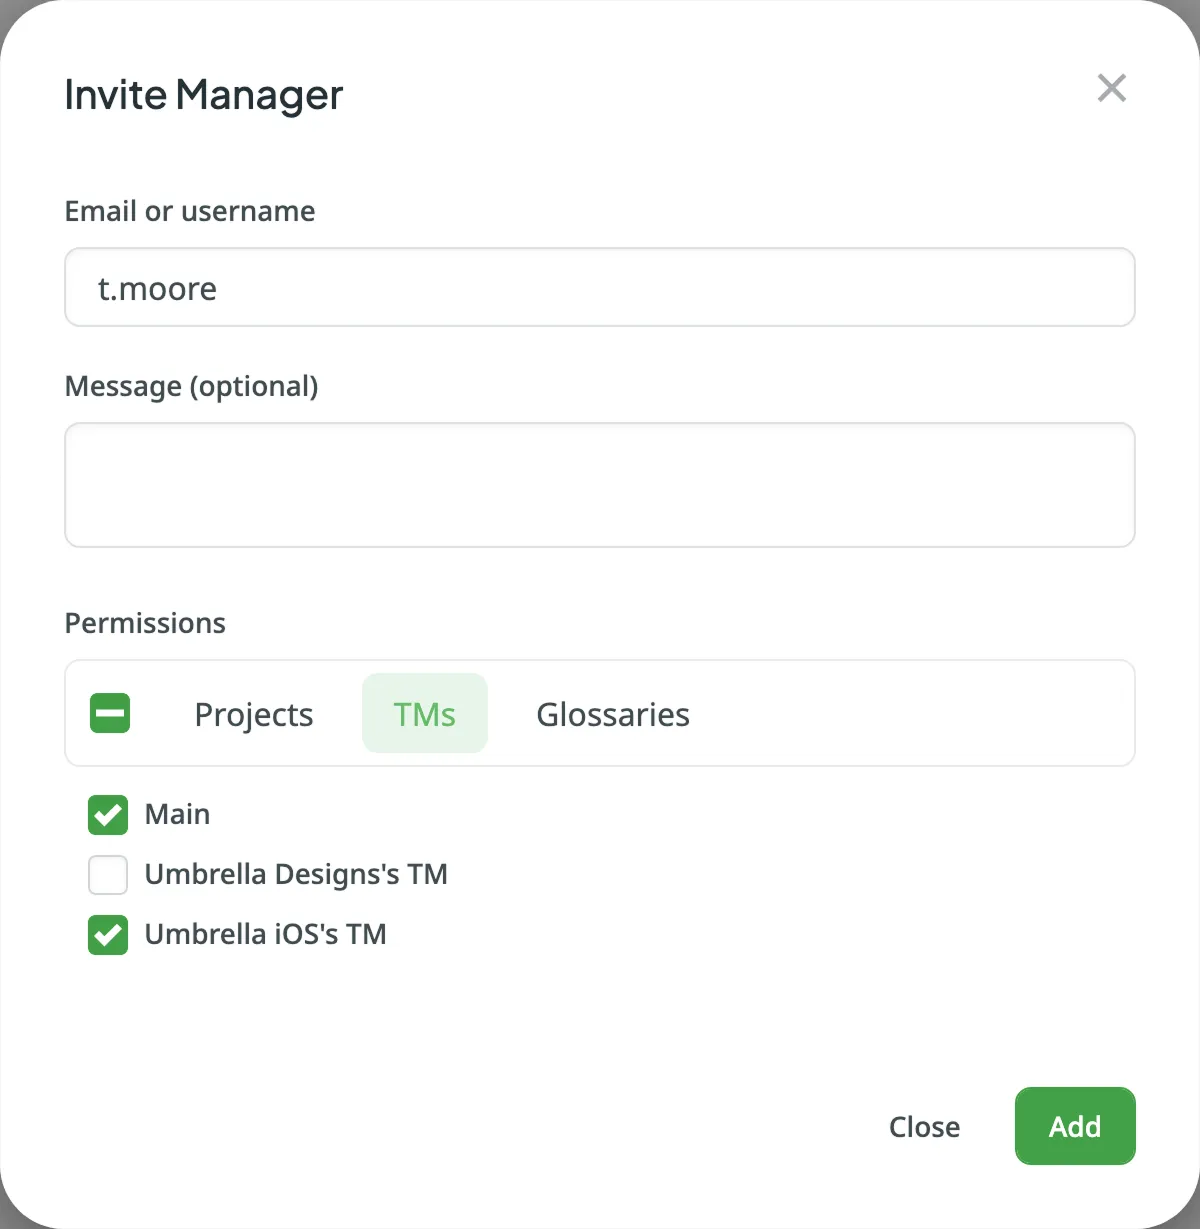
Task: Click the Close button at the bottom
Action: tap(924, 1126)
